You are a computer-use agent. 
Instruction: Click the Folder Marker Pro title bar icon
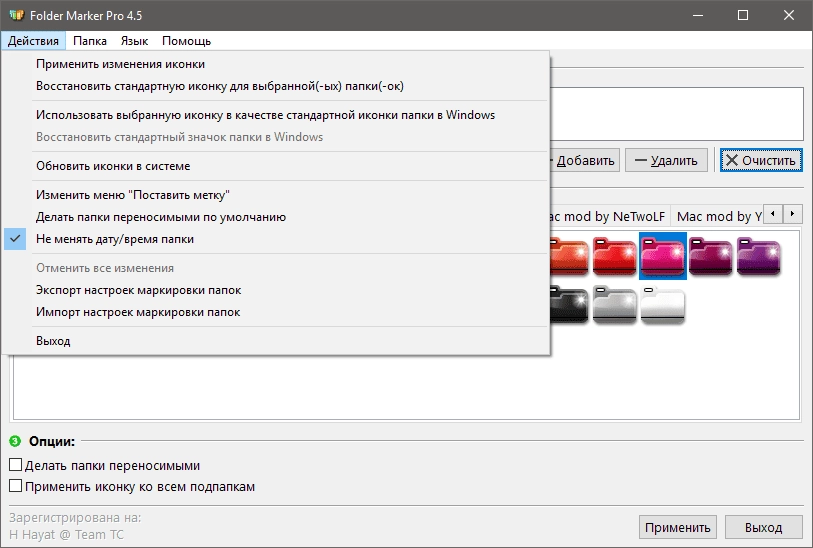[17, 15]
